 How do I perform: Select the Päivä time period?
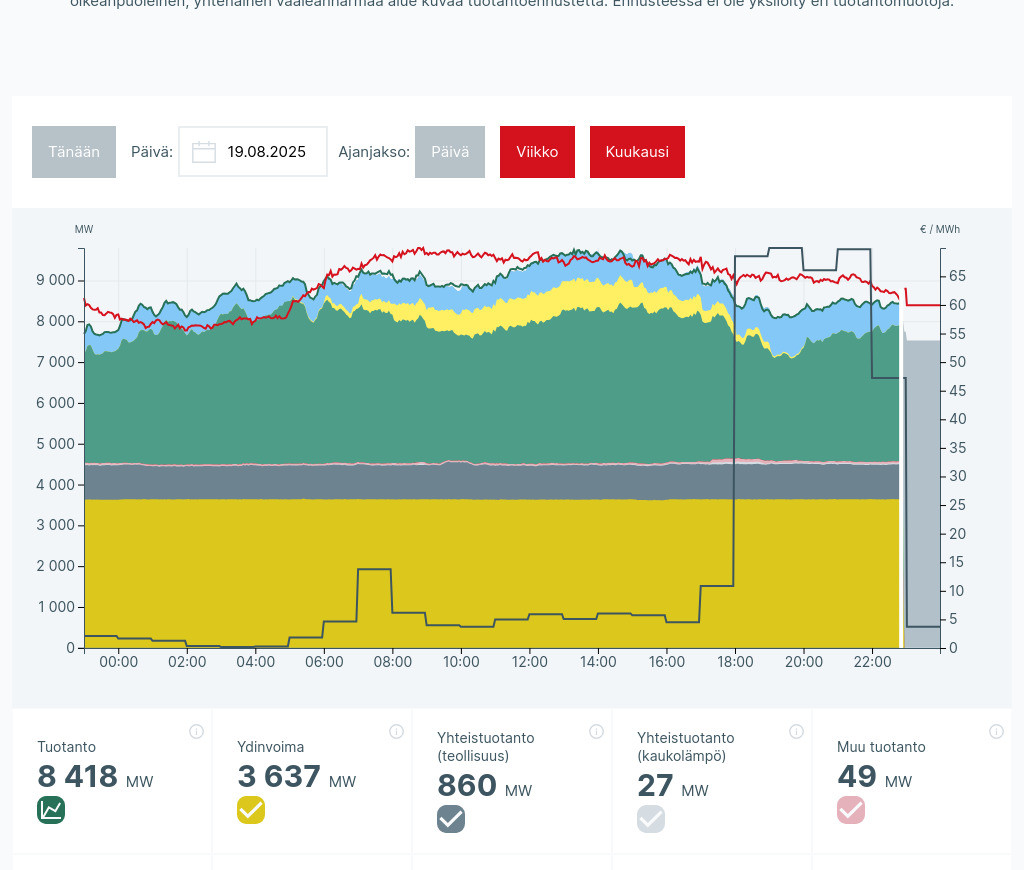(450, 152)
